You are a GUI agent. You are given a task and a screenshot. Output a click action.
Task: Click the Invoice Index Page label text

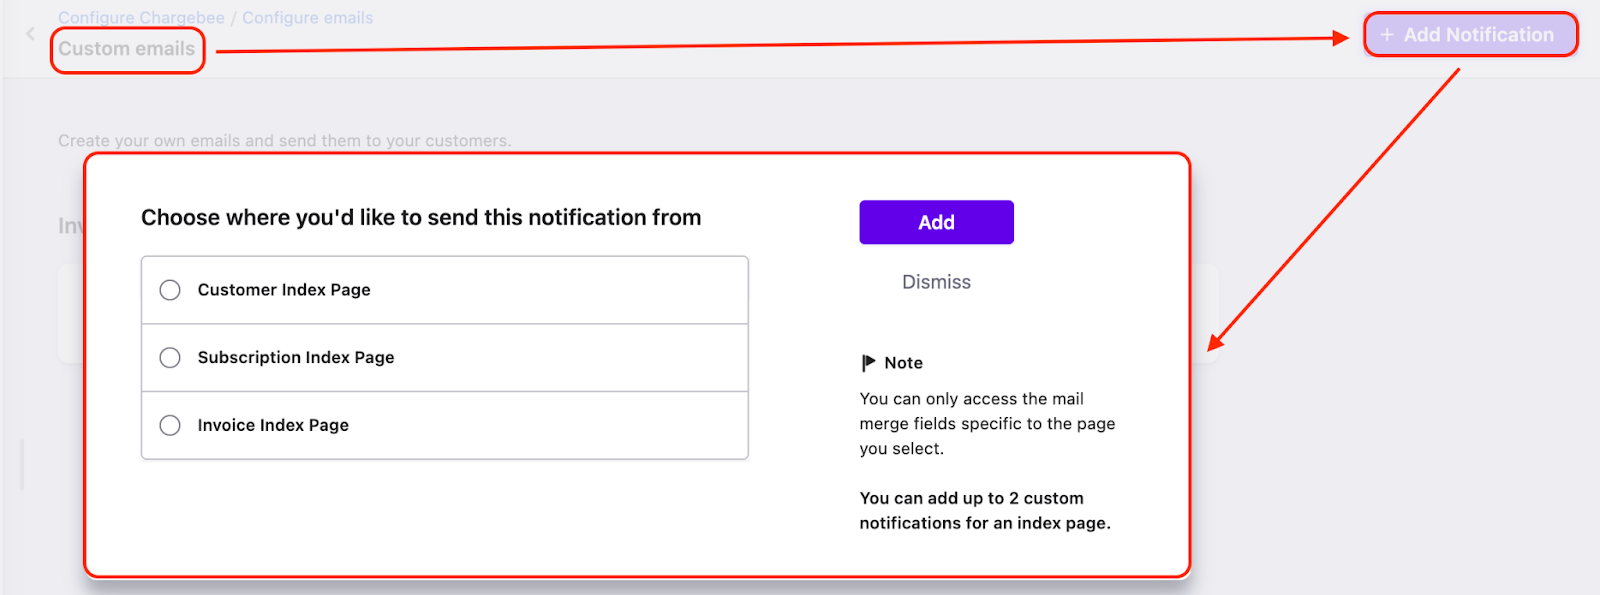click(x=273, y=426)
